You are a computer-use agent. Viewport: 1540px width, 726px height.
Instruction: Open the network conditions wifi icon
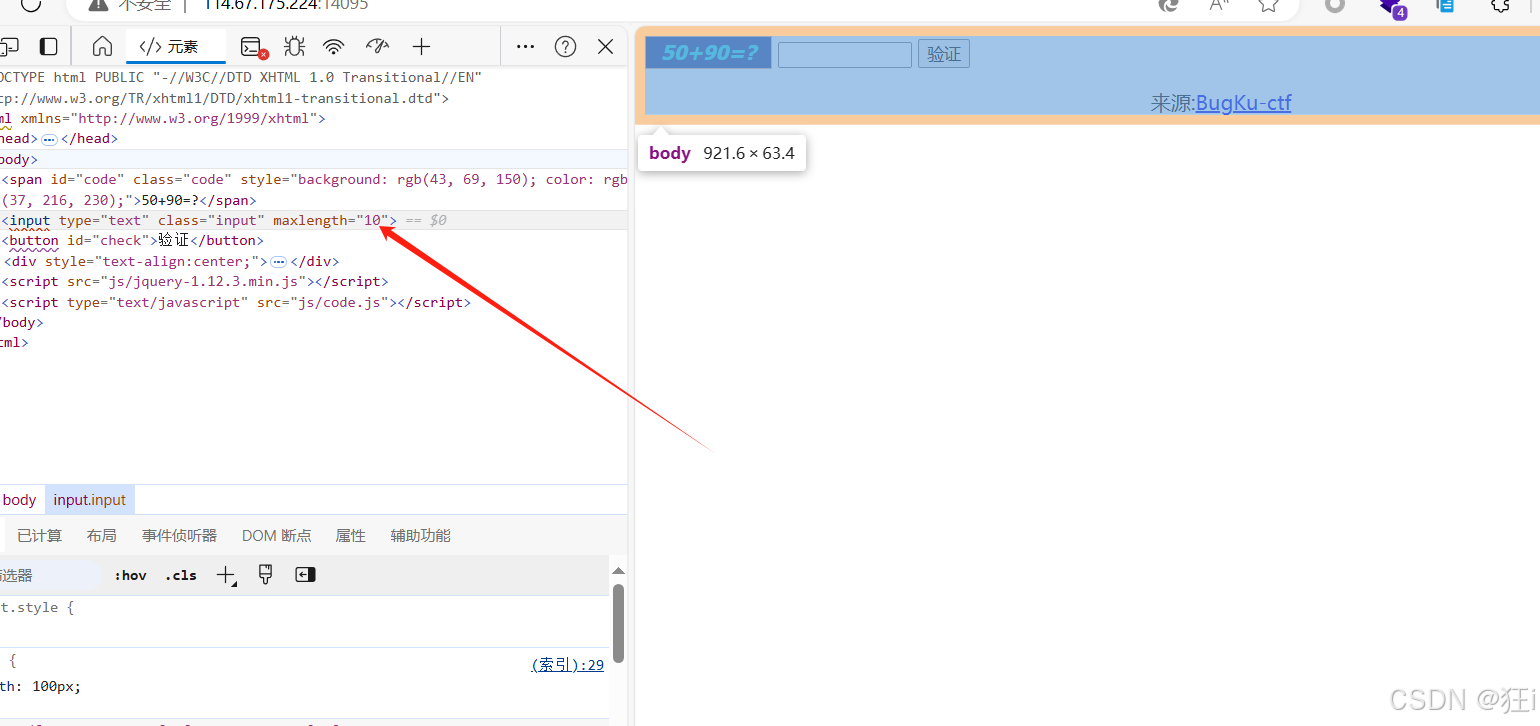(x=333, y=46)
